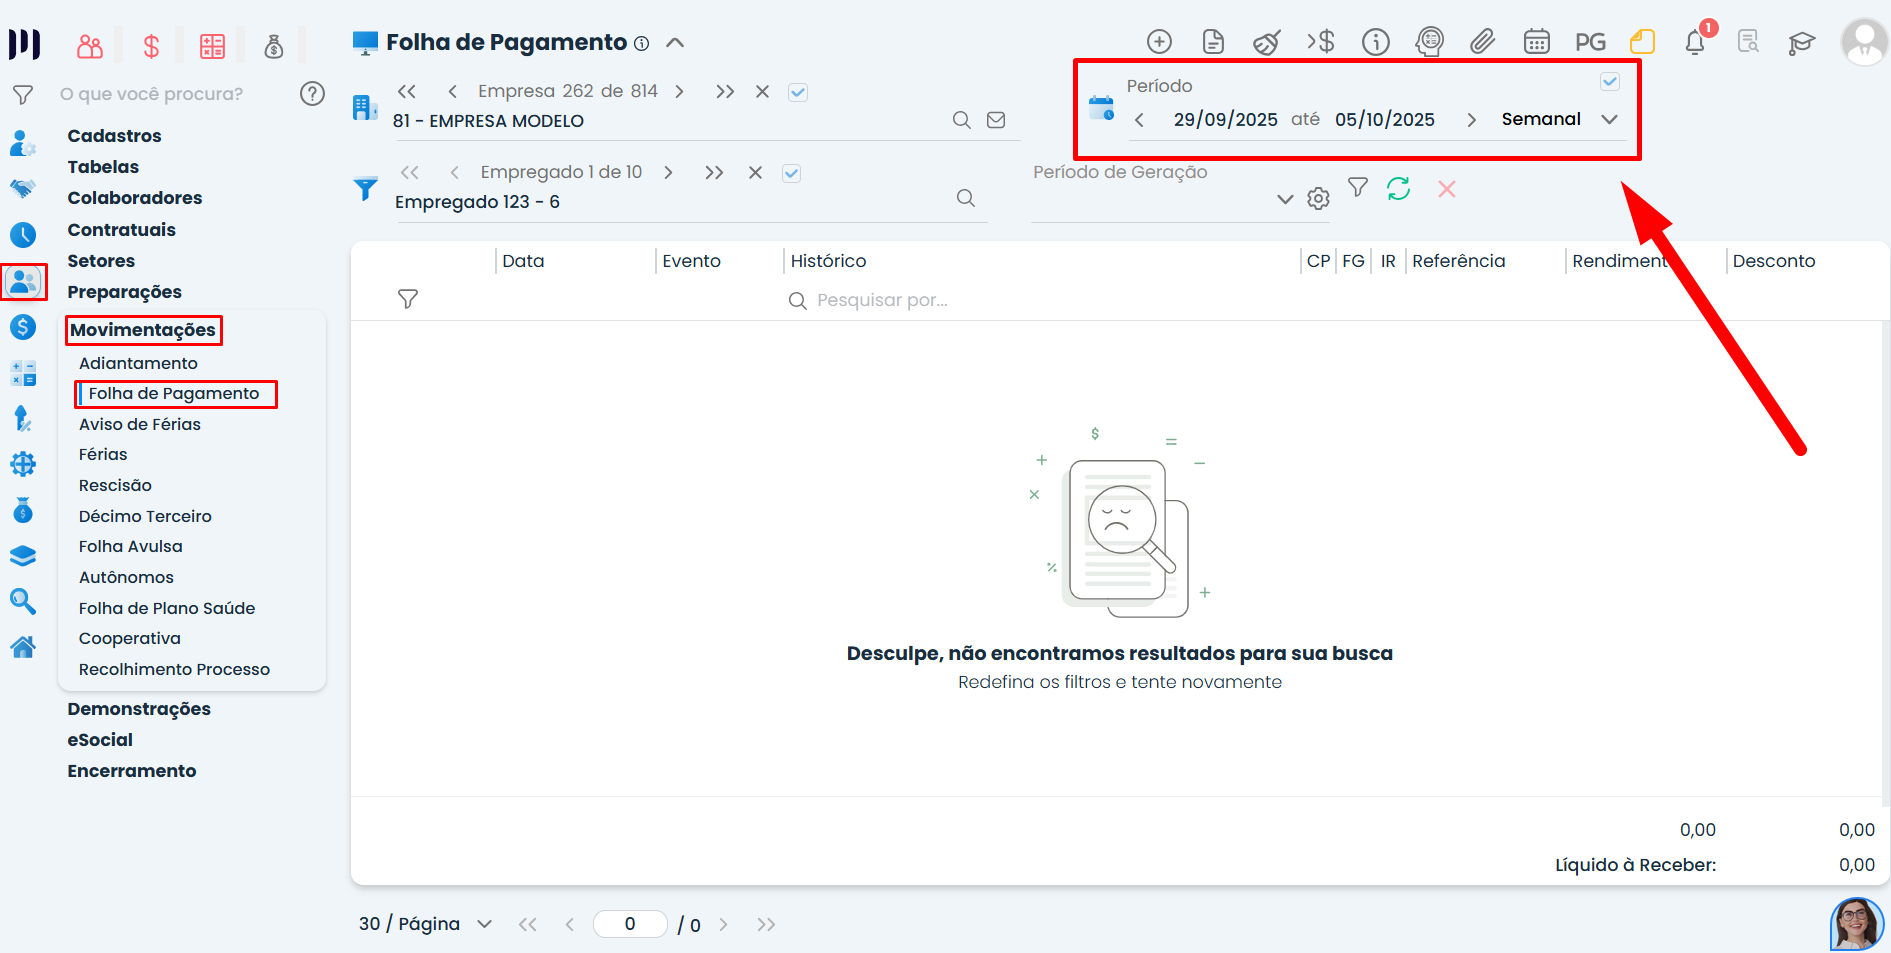
Task: Expand the Período de Geração dropdown
Action: point(1285,199)
